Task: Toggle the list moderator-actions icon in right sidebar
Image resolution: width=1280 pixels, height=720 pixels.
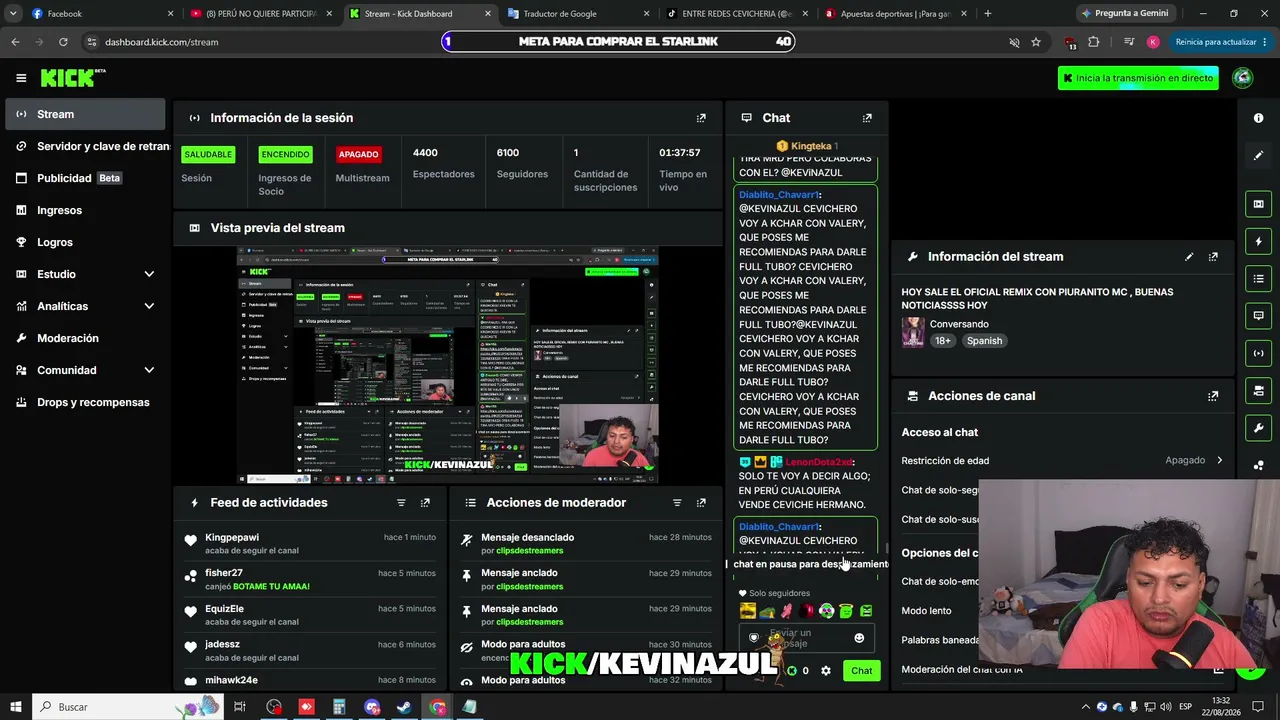Action: 1258,278
